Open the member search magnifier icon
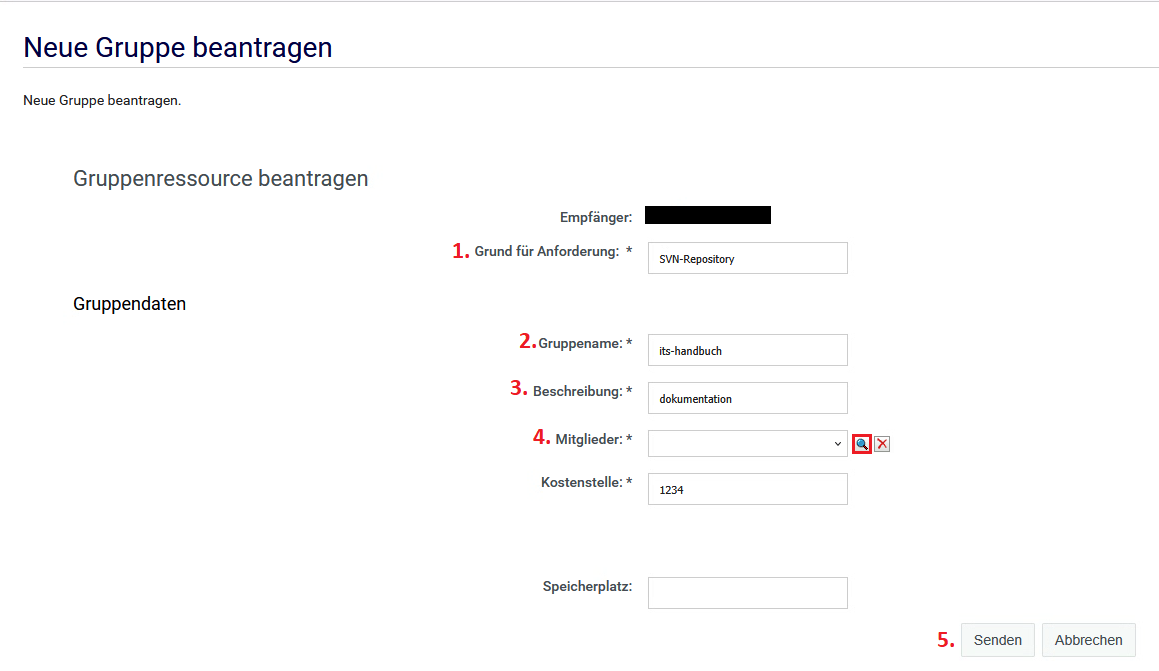 coord(862,444)
